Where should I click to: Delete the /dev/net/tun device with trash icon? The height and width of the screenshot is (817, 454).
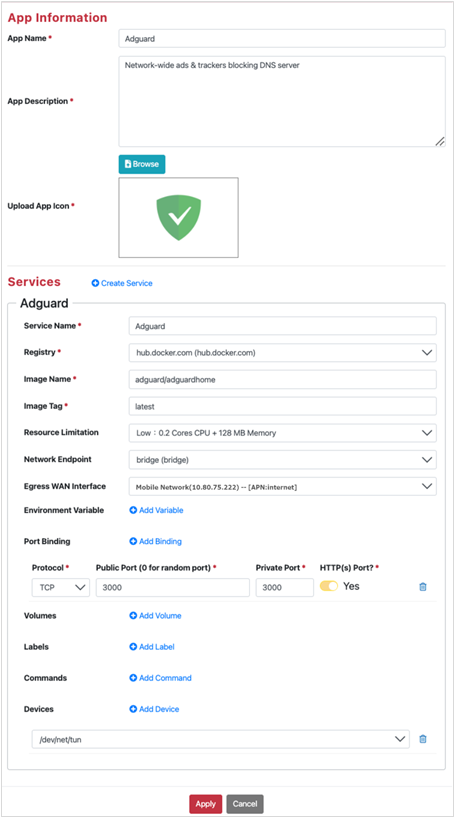(x=423, y=739)
